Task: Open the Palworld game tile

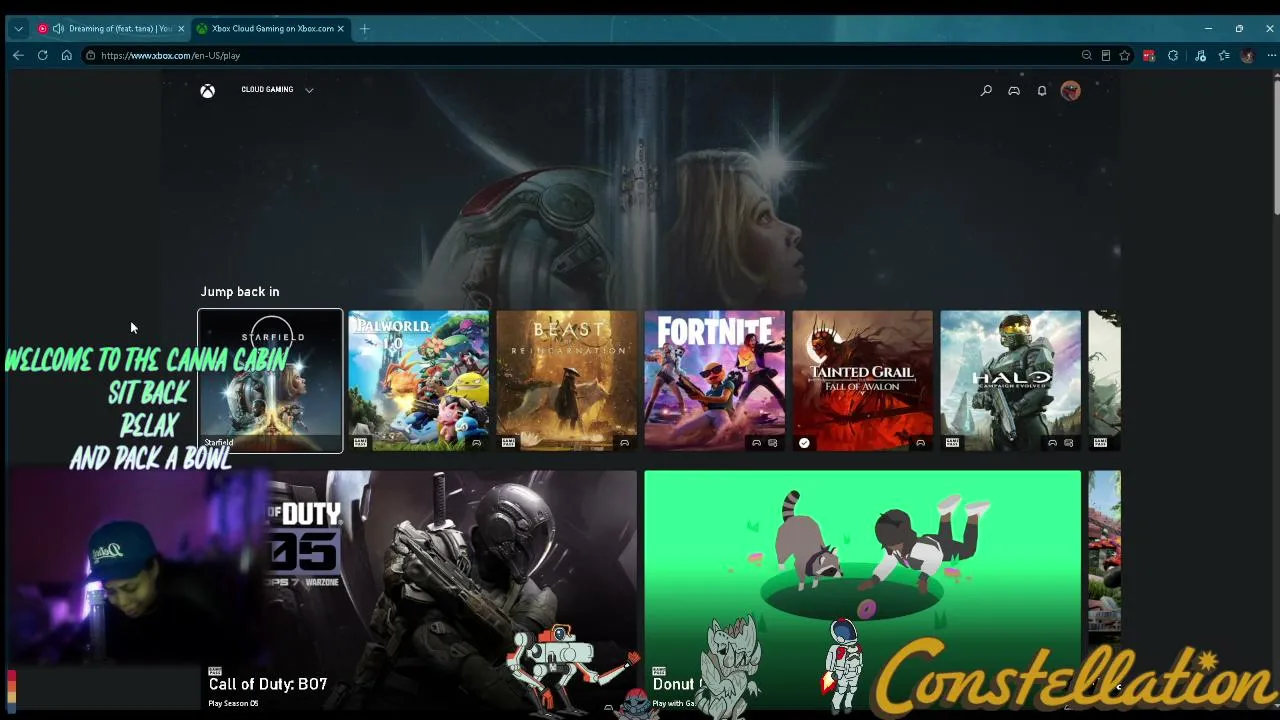Action: [x=419, y=381]
